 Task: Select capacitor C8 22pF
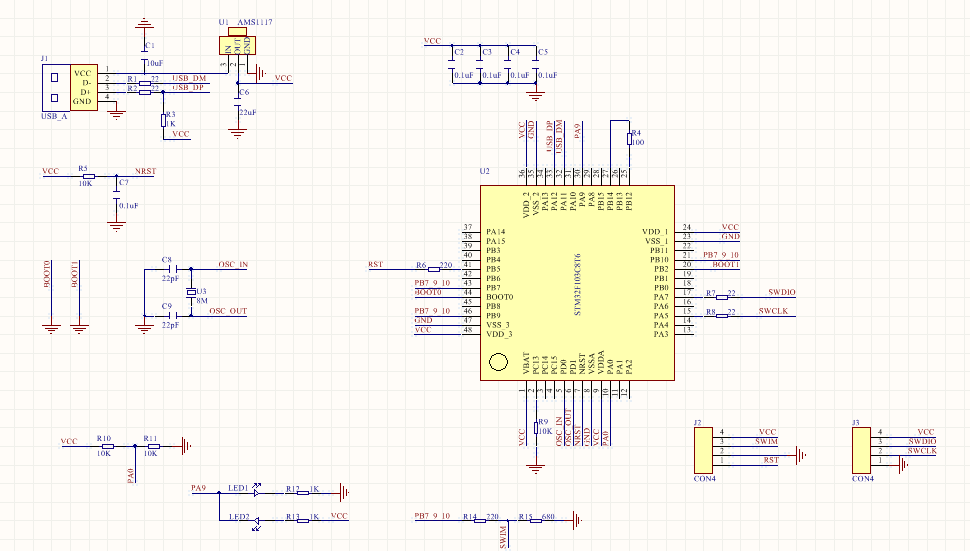[x=173, y=269]
